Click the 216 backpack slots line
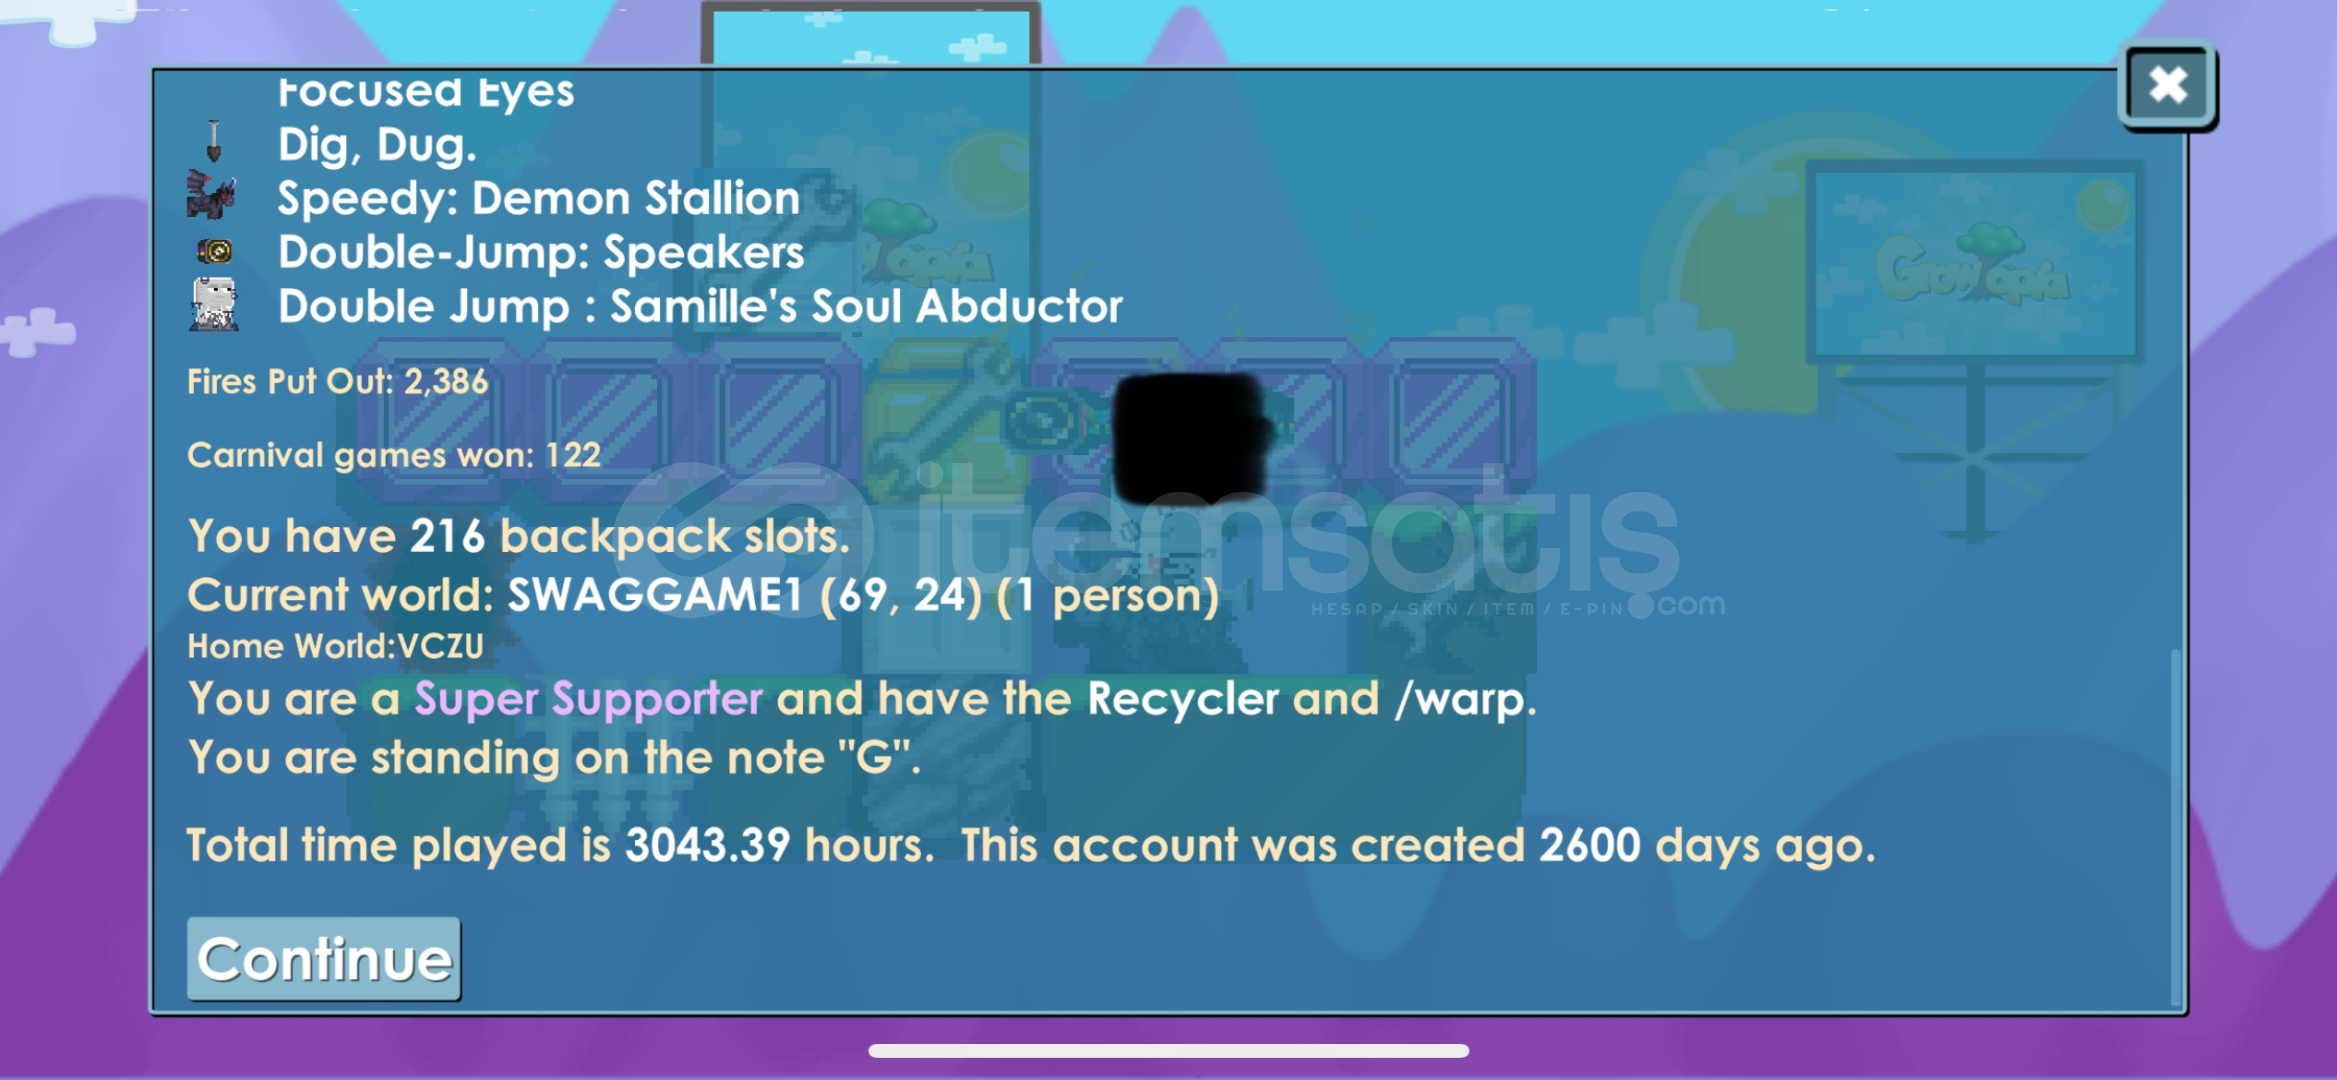 518,536
